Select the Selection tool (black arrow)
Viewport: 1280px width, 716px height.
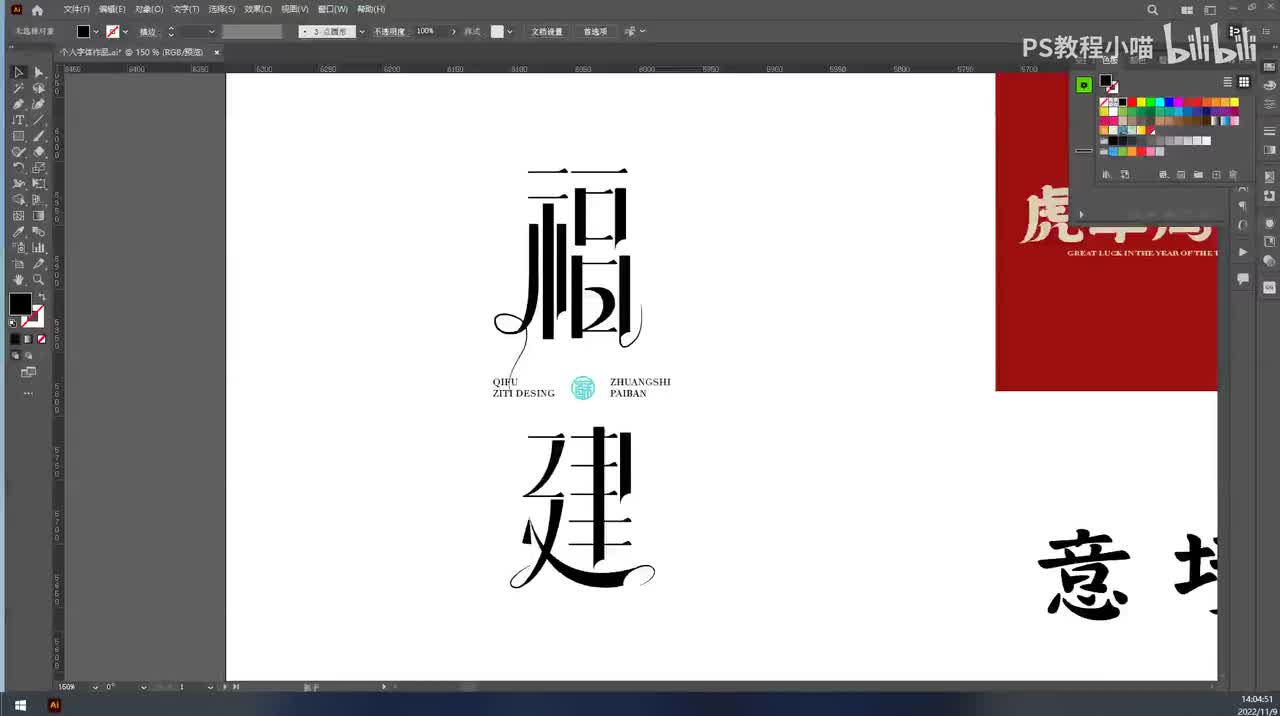[x=18, y=72]
